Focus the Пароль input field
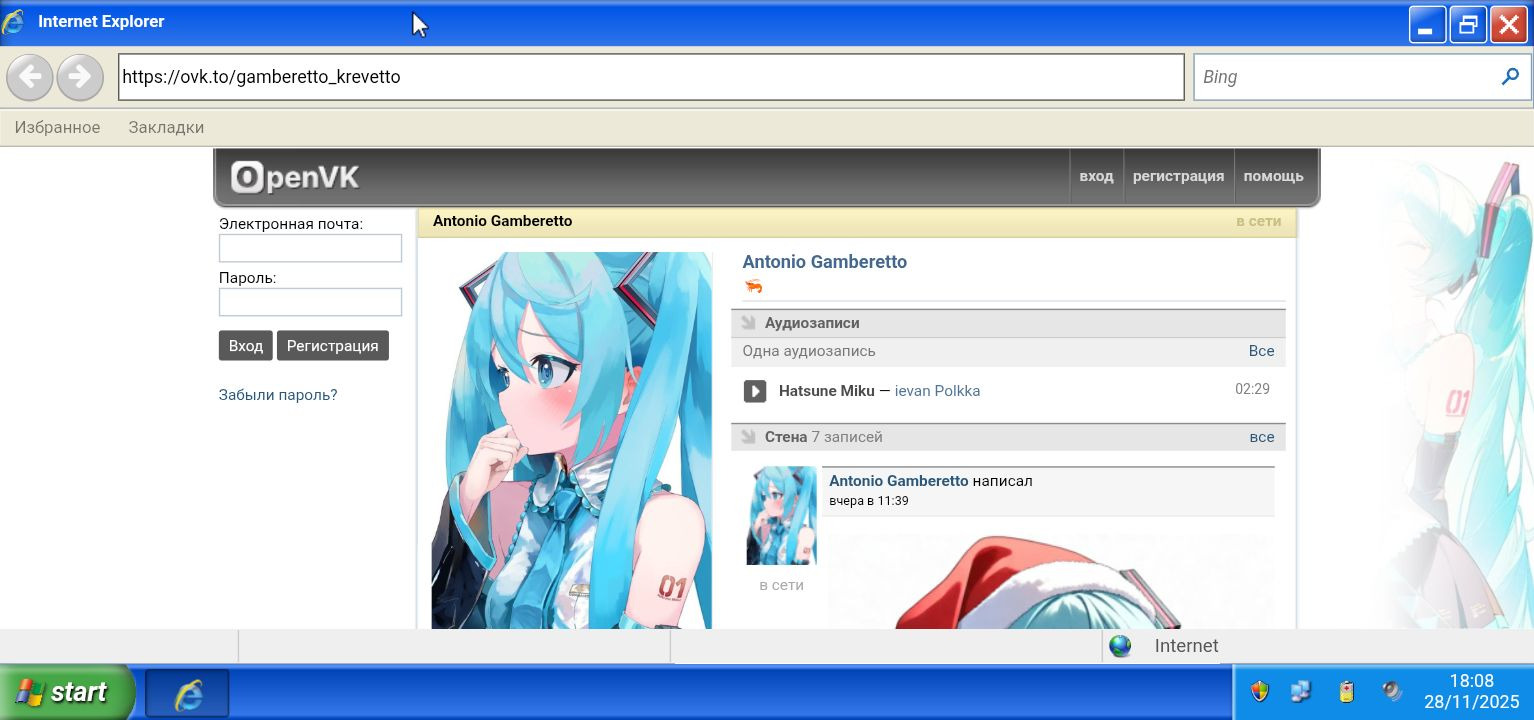 pos(310,302)
